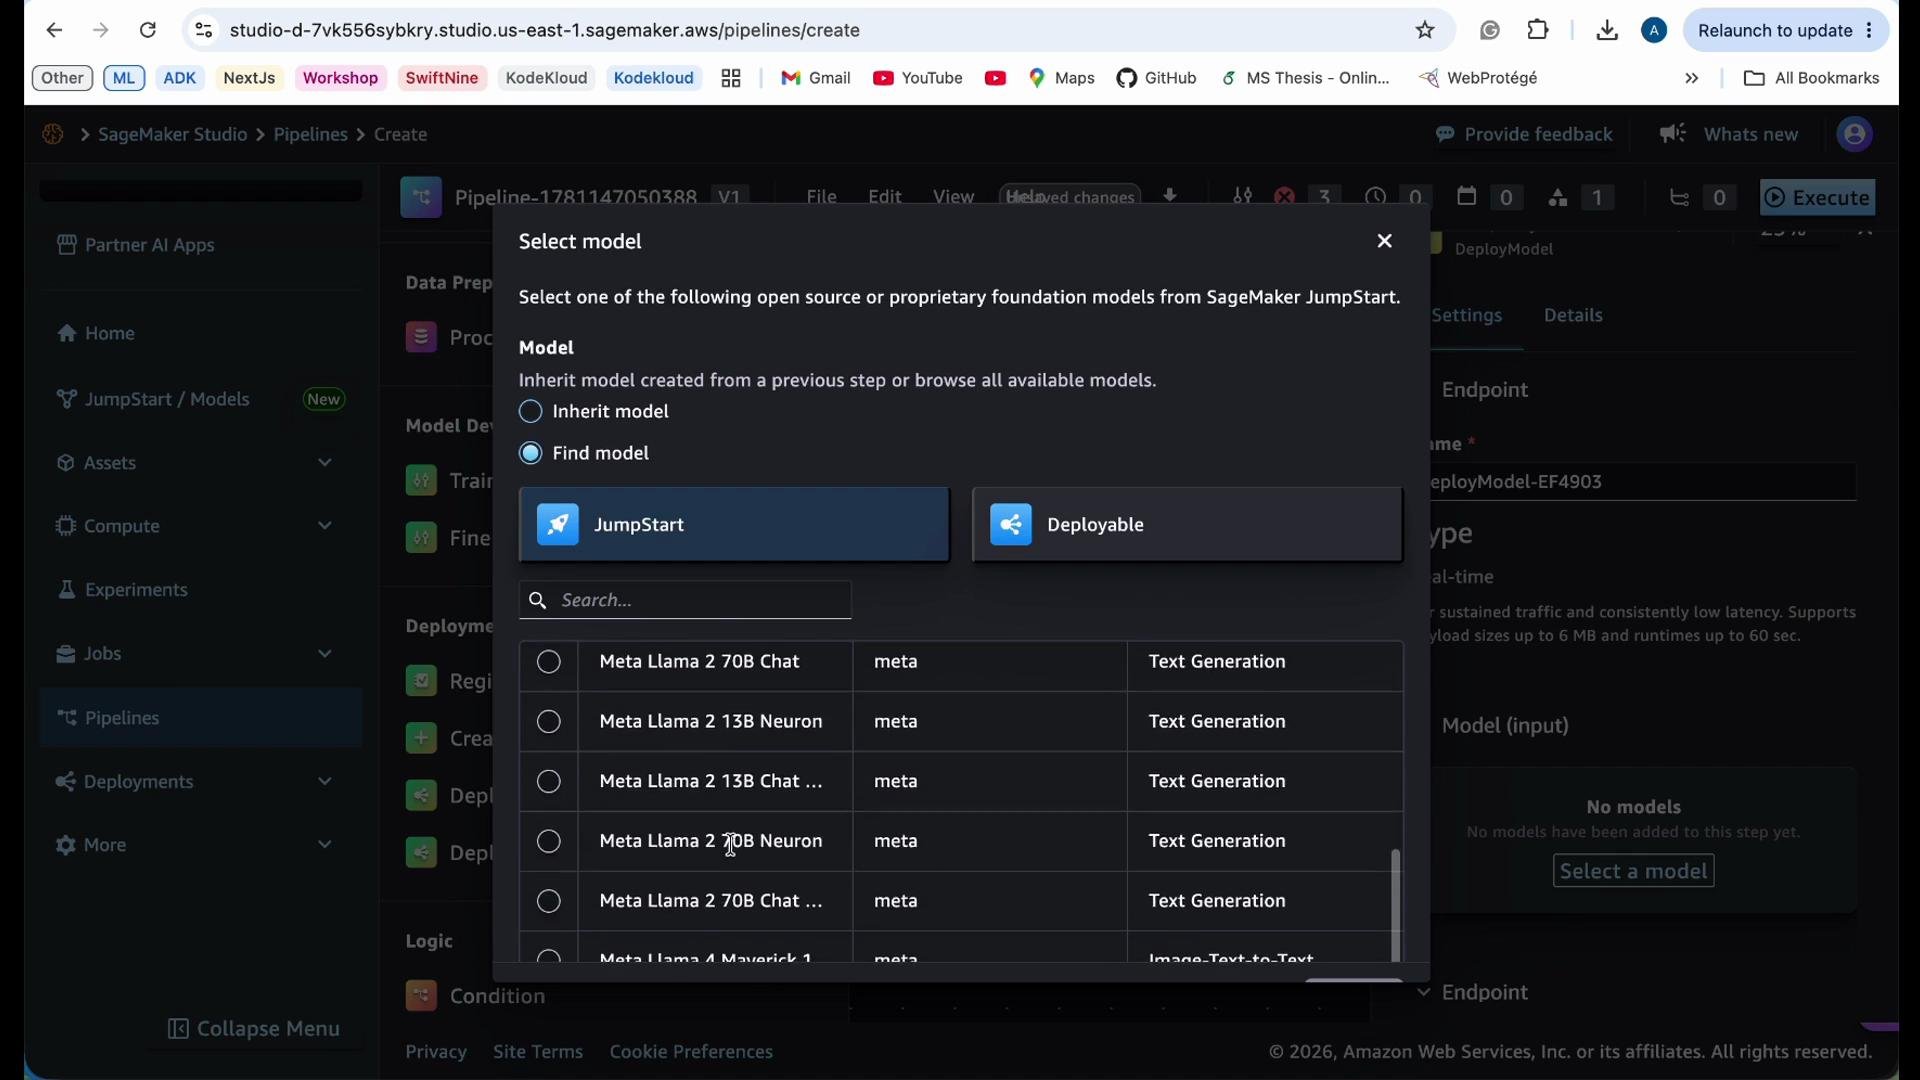Open Experiments in sidebar
This screenshot has height=1080, width=1920.
(123, 590)
